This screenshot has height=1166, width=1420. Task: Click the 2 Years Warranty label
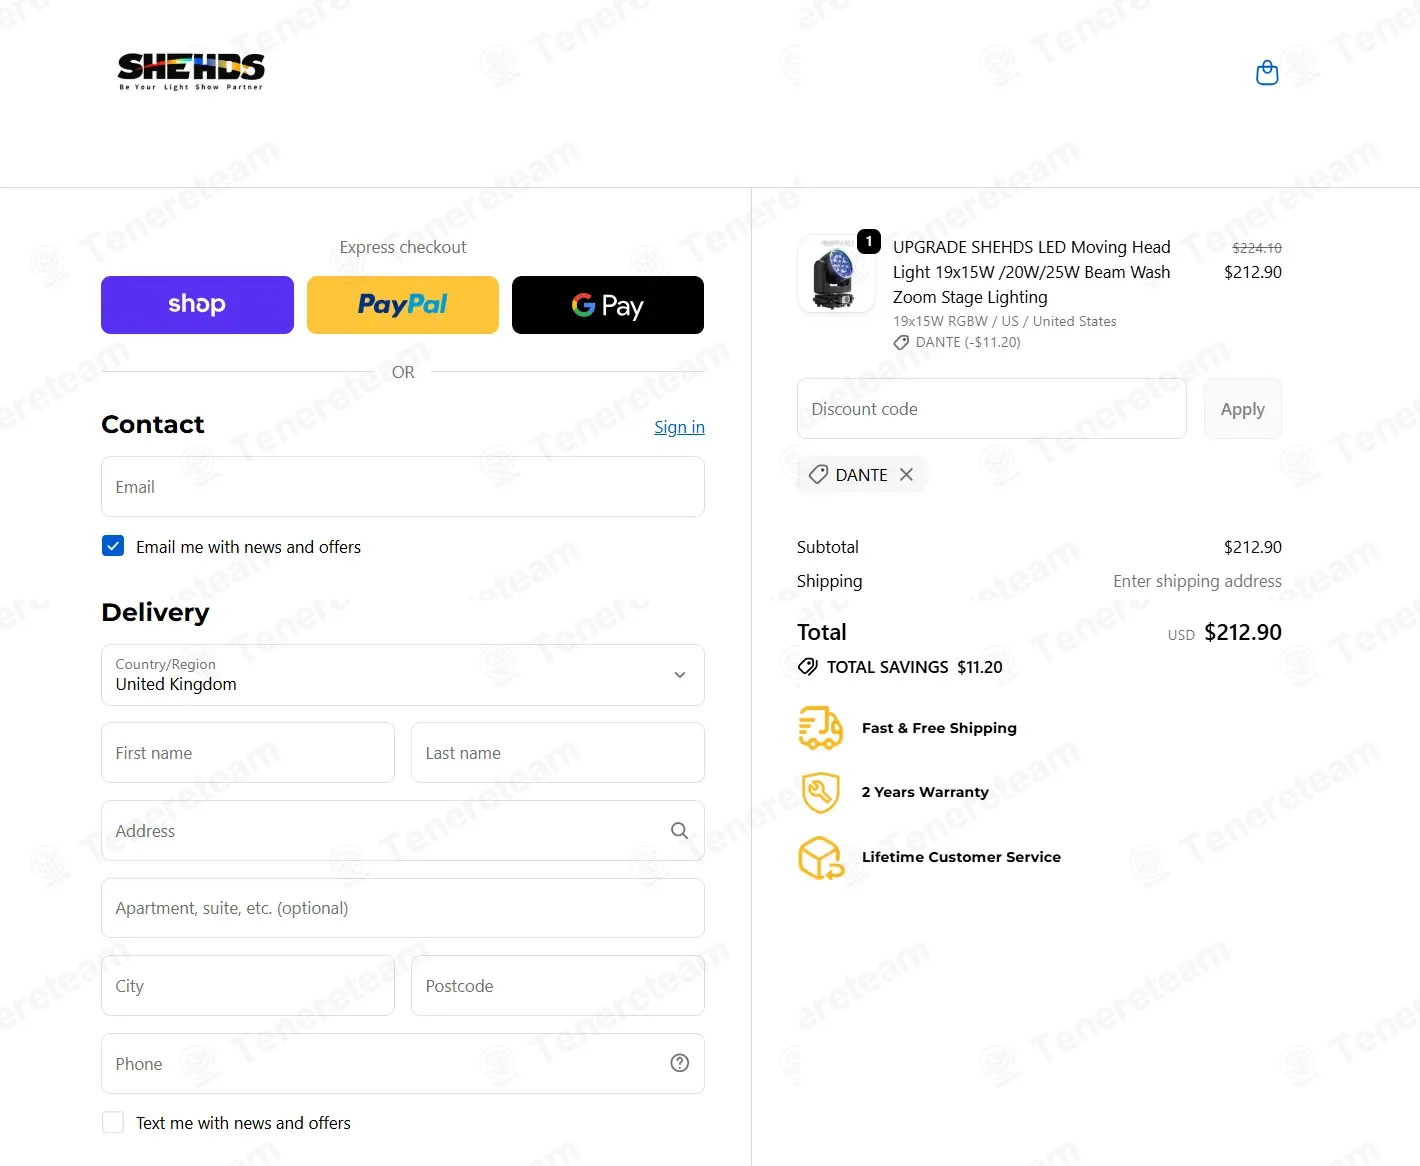click(925, 792)
